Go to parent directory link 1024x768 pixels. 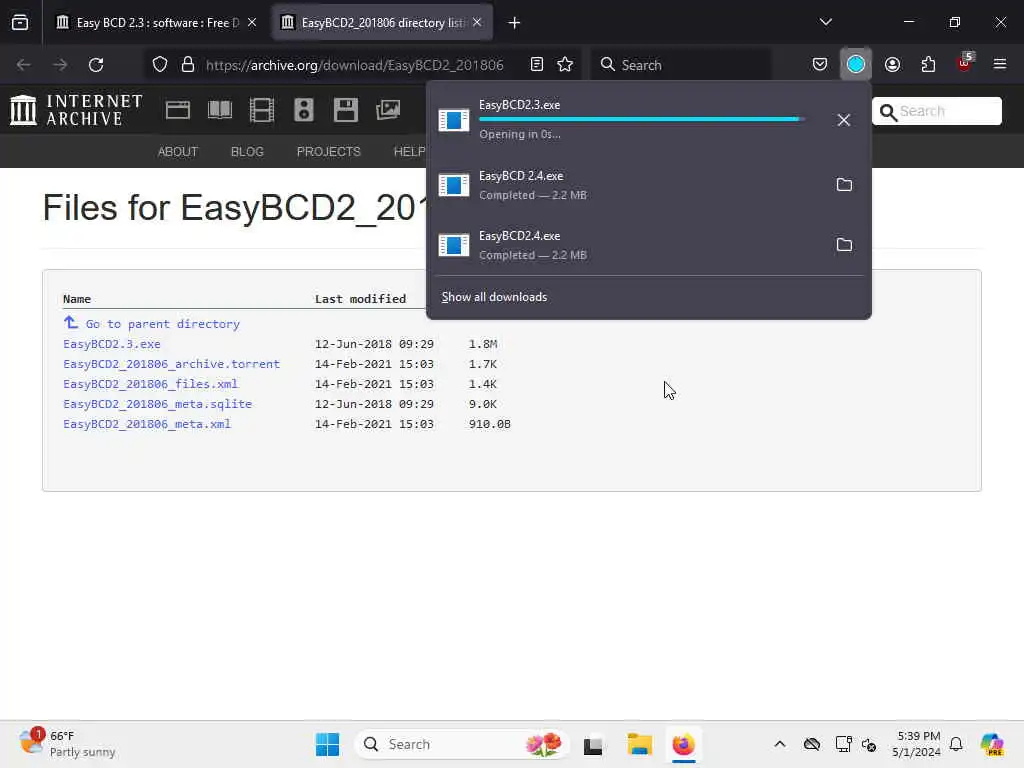(x=163, y=324)
